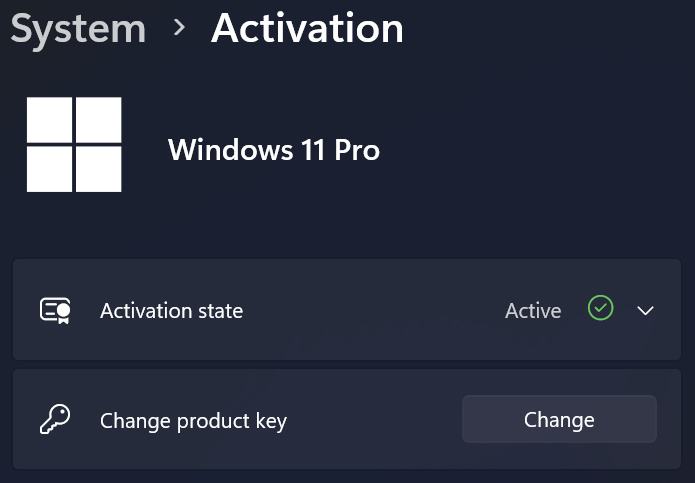
Task: Click the green Active checkmark icon
Action: point(600,309)
